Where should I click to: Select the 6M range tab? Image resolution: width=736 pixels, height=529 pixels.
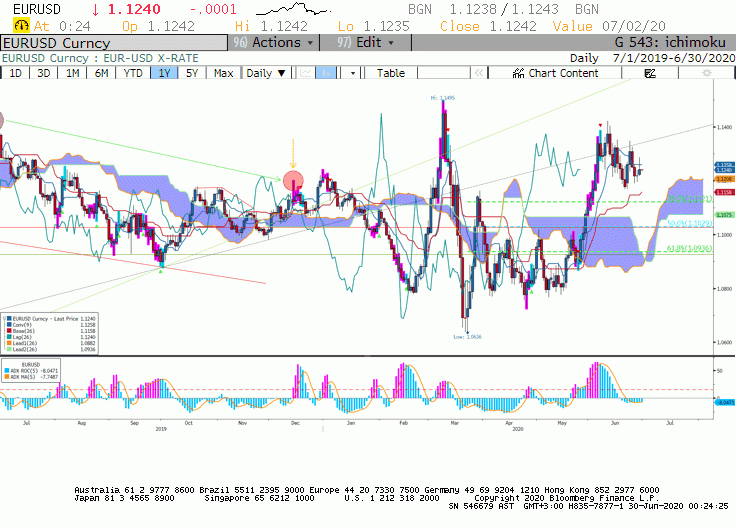point(101,73)
